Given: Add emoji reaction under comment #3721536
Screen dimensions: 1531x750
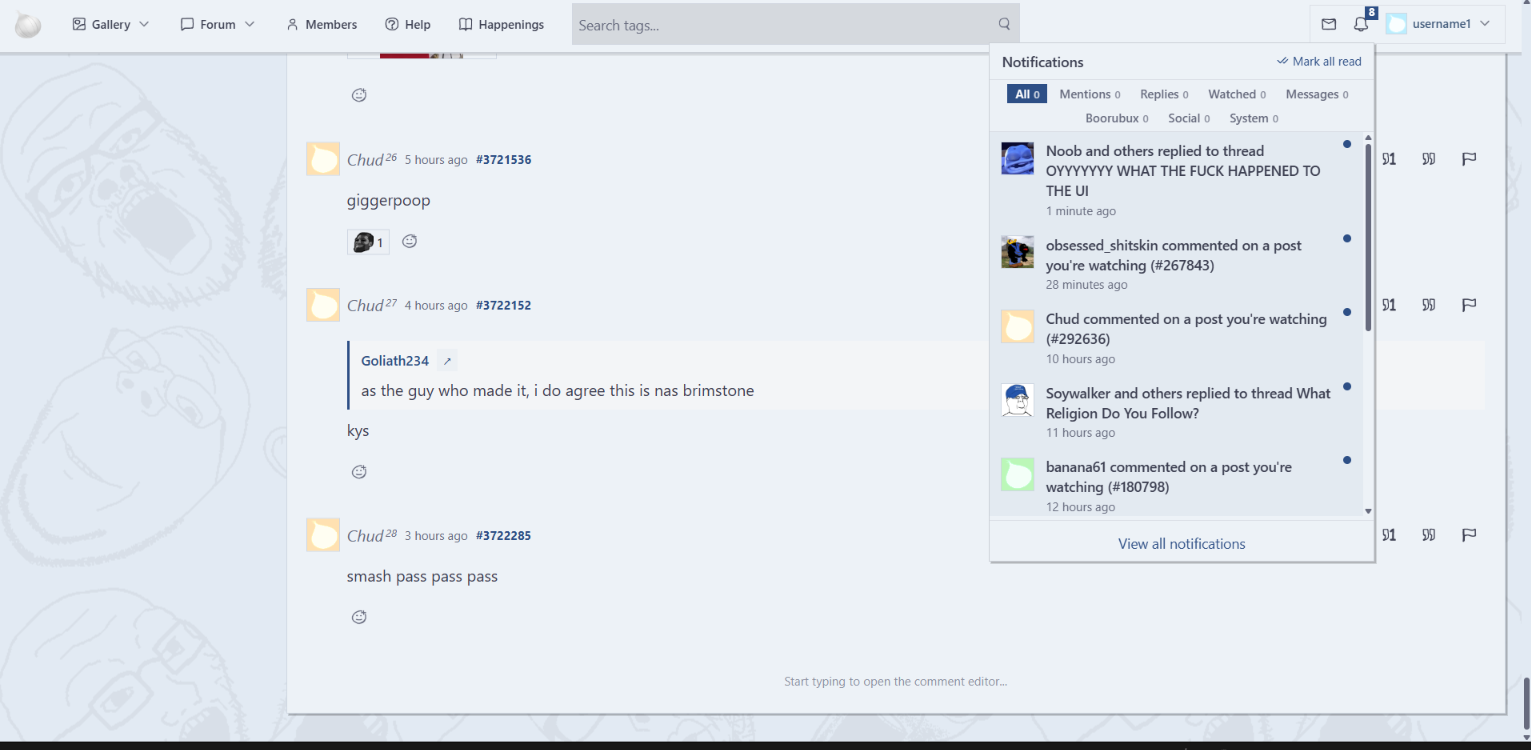Looking at the screenshot, I should pyautogui.click(x=409, y=242).
